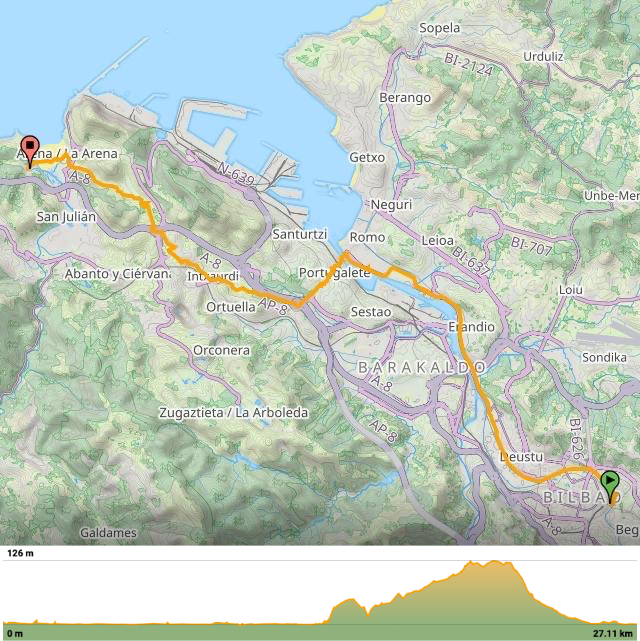Click the Portugalete label on the route
Viewport: 640px width, 641px height.
(334, 273)
